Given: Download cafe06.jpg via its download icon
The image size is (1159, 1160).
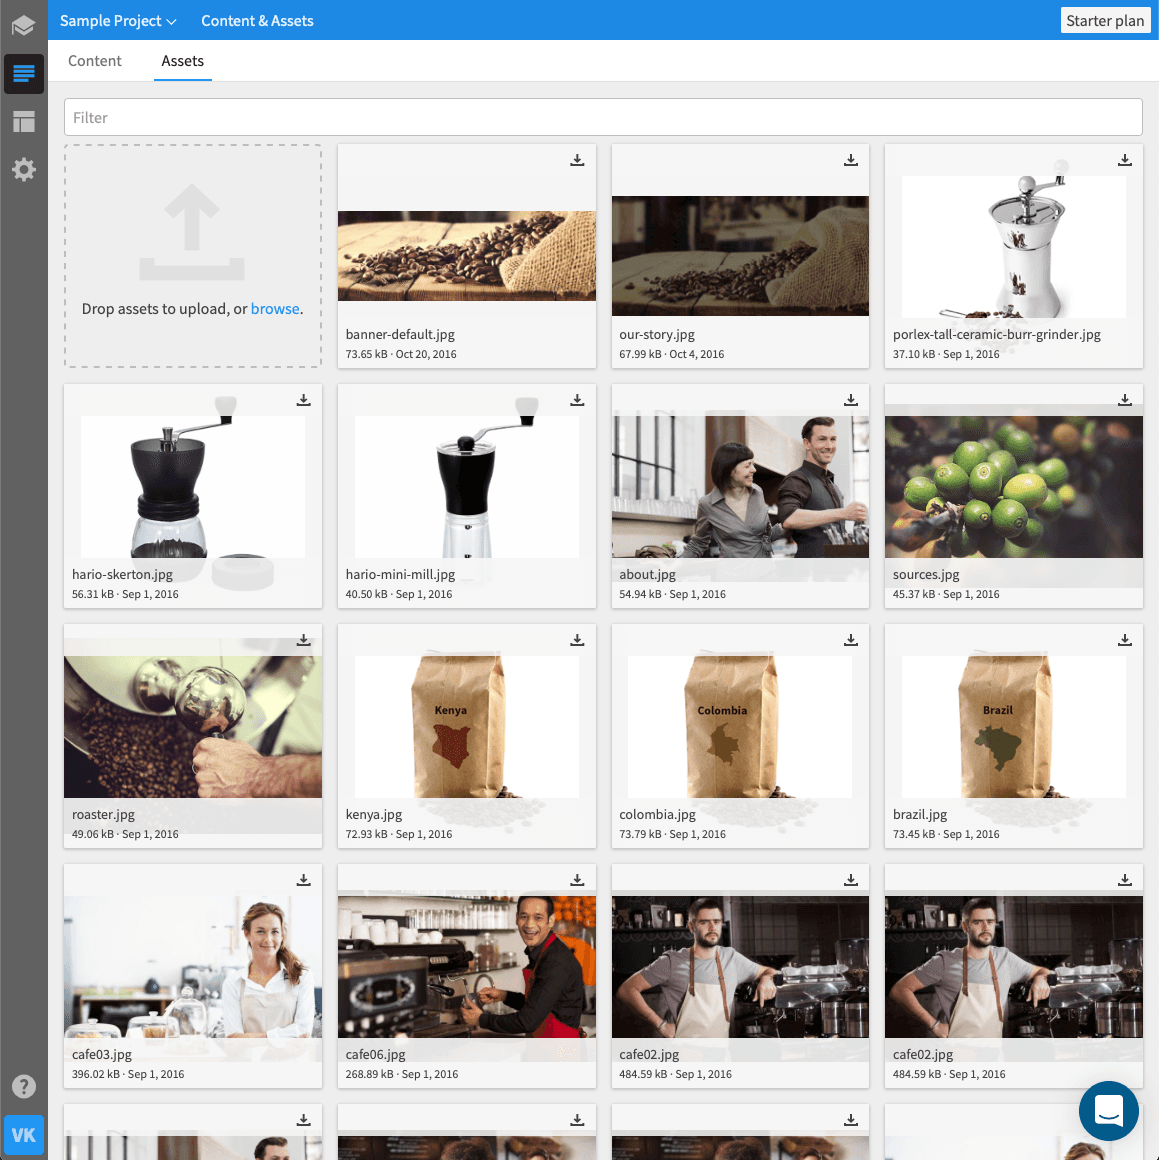Looking at the screenshot, I should pyautogui.click(x=577, y=880).
